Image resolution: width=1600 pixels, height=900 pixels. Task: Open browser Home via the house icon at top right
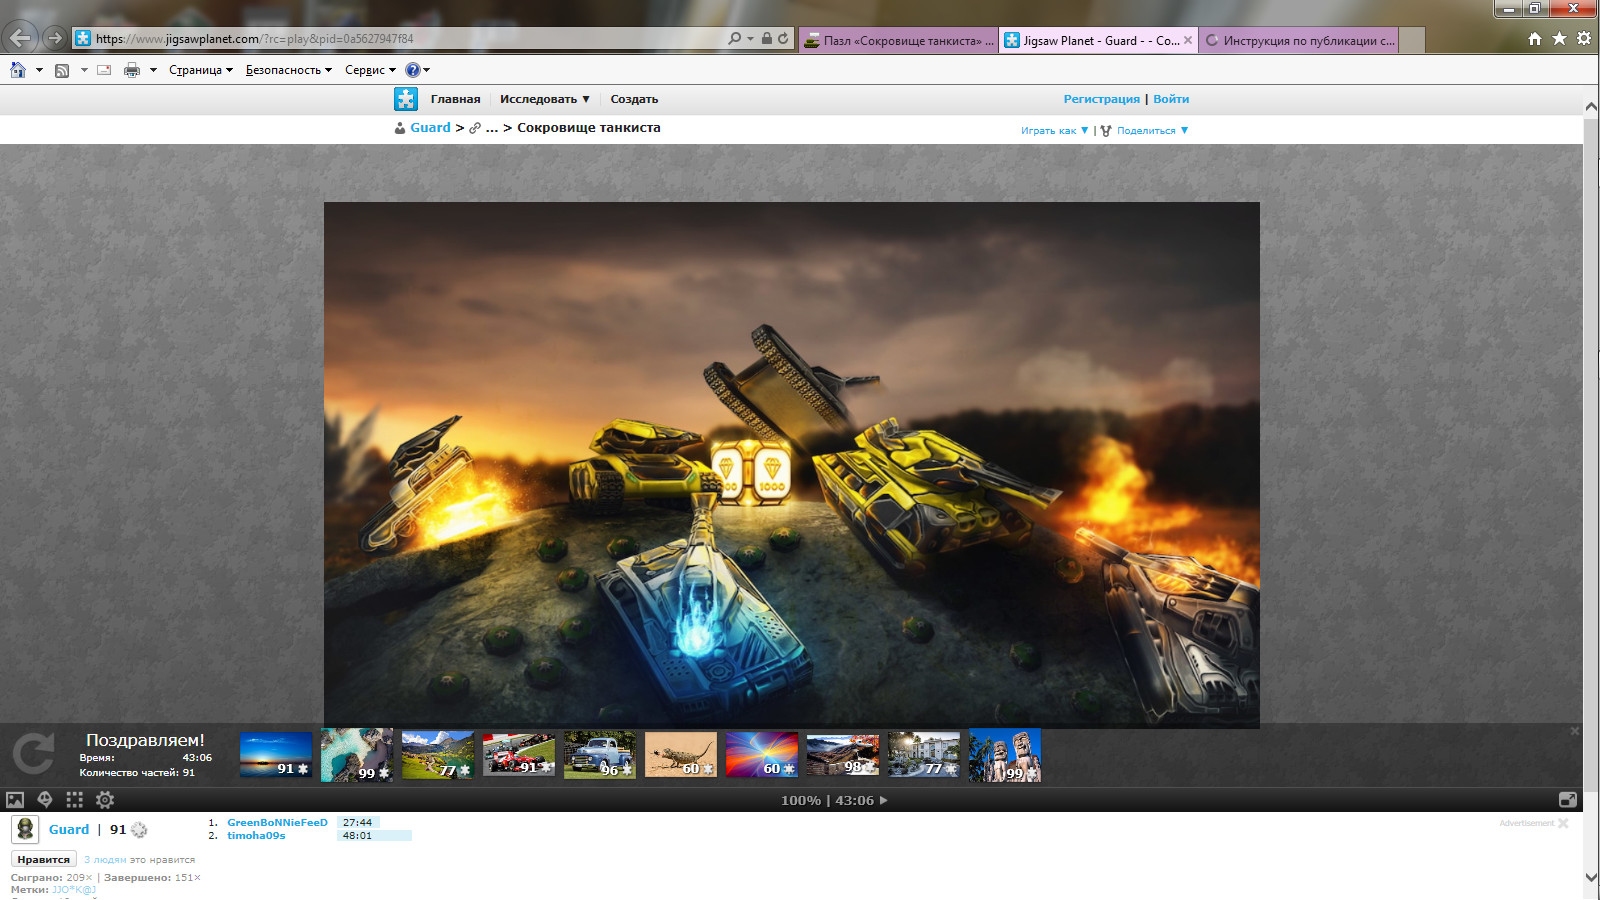1535,39
